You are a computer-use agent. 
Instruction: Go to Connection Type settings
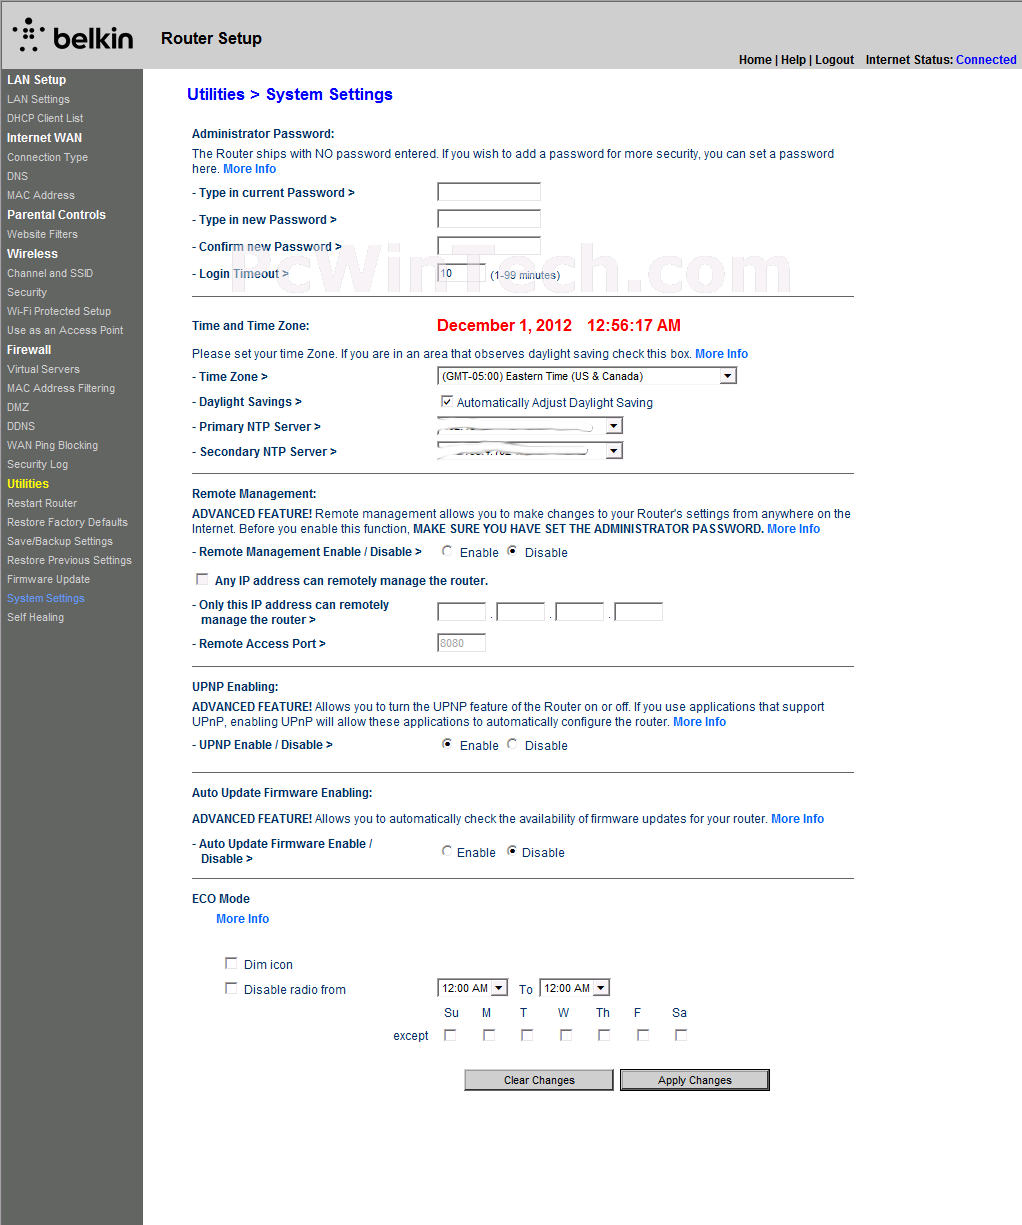click(47, 157)
